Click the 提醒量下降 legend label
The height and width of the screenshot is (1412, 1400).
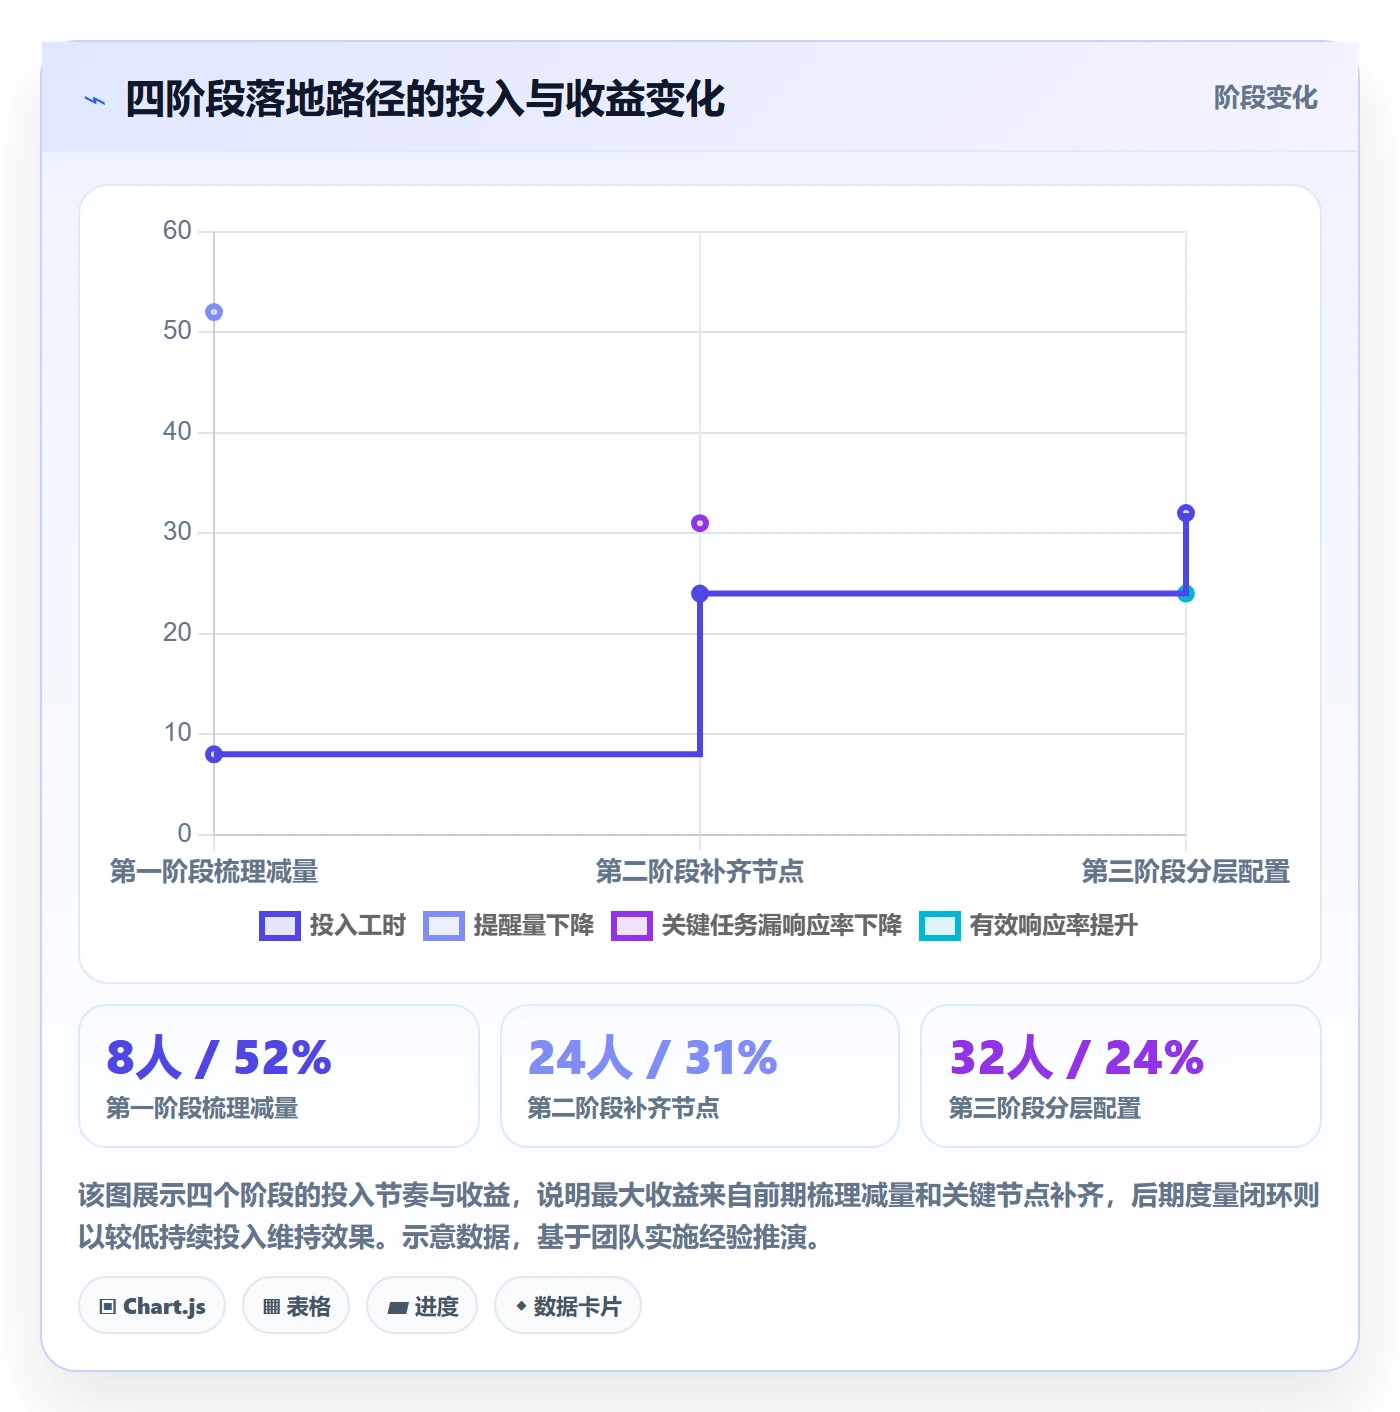coord(534,926)
